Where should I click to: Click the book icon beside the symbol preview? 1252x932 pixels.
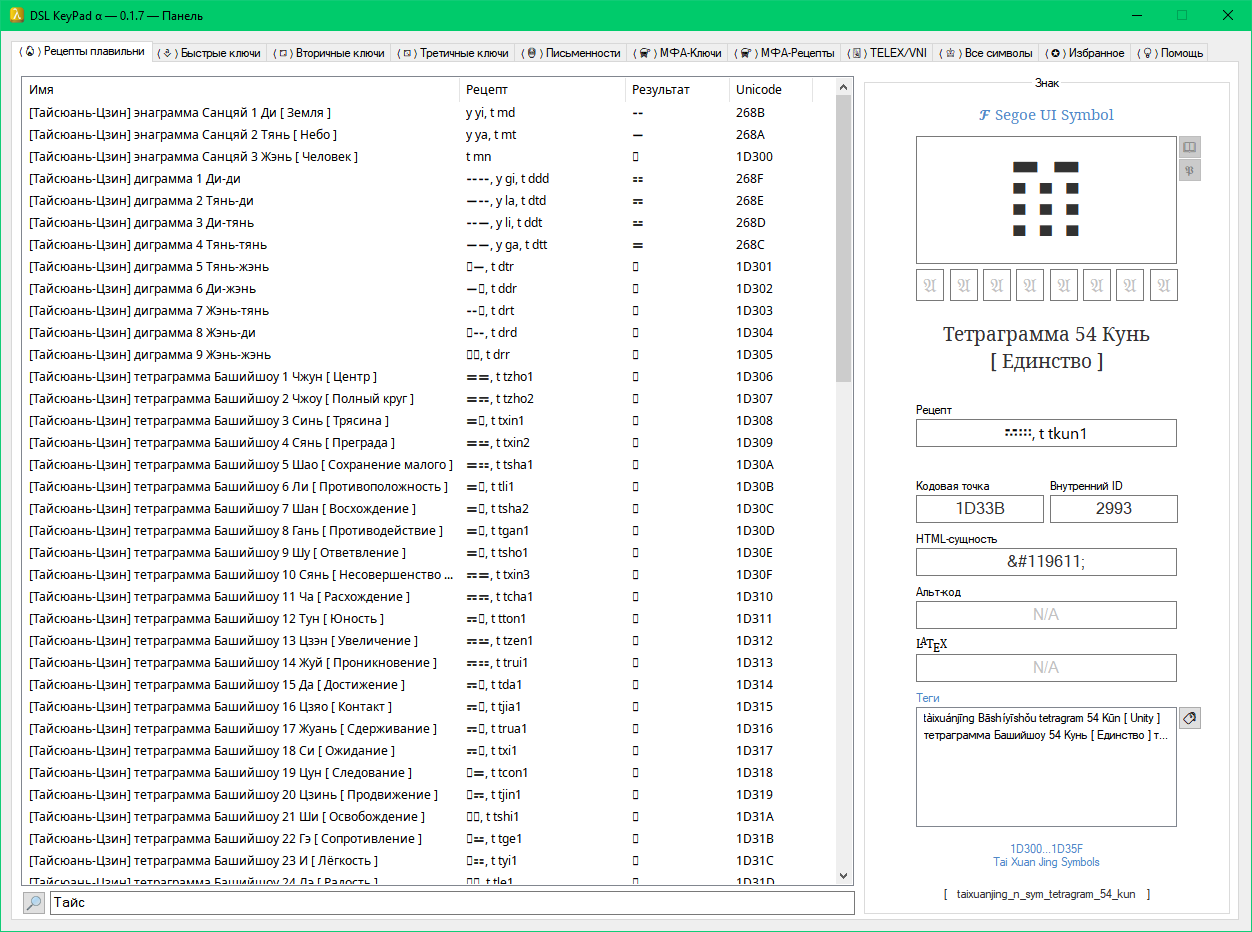coord(1189,147)
